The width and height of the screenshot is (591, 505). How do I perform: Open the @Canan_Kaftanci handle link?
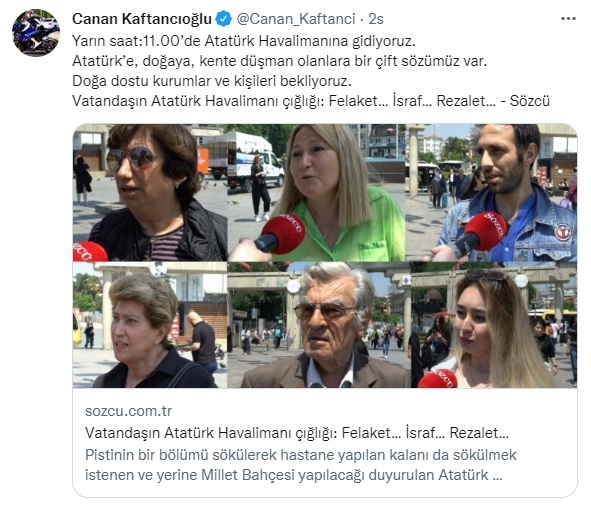point(296,19)
